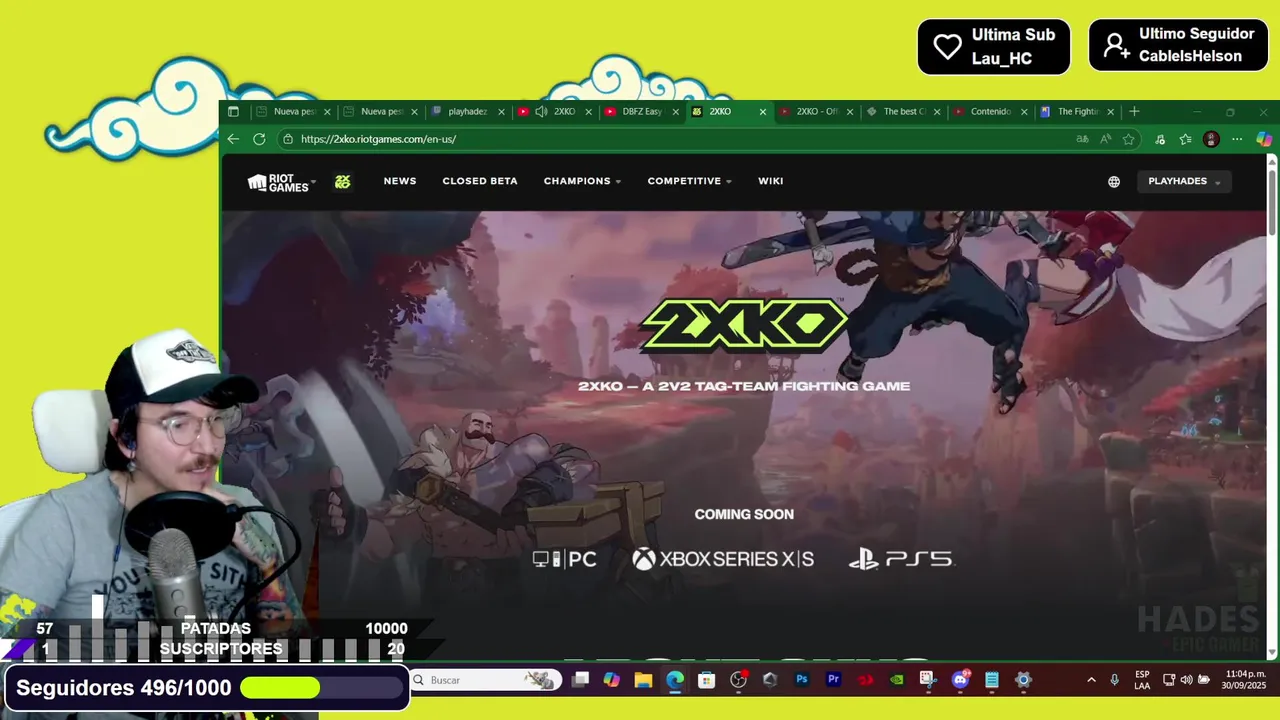The width and height of the screenshot is (1280, 720).
Task: Close the DBFZ Easy tab
Action: click(x=675, y=111)
